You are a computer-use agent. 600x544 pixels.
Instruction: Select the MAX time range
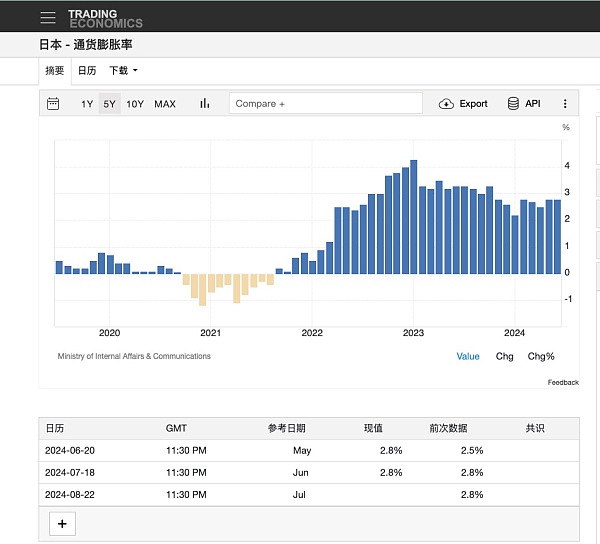click(x=165, y=104)
